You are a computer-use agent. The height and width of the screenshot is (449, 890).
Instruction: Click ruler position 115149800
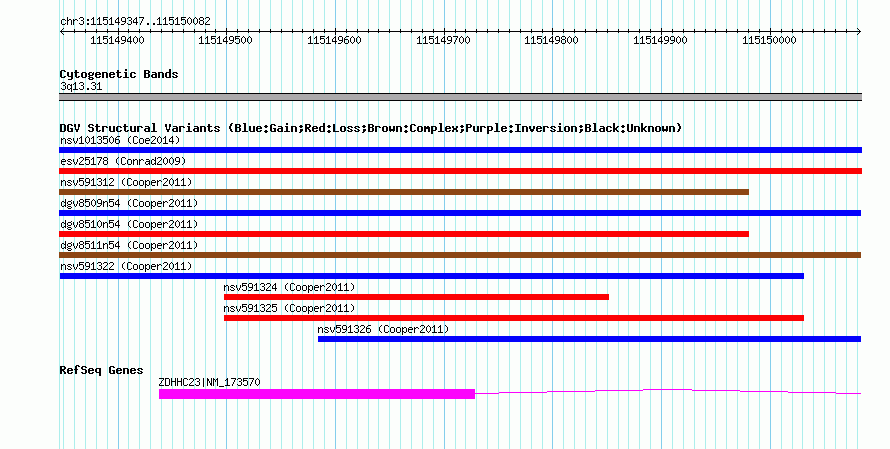552,40
